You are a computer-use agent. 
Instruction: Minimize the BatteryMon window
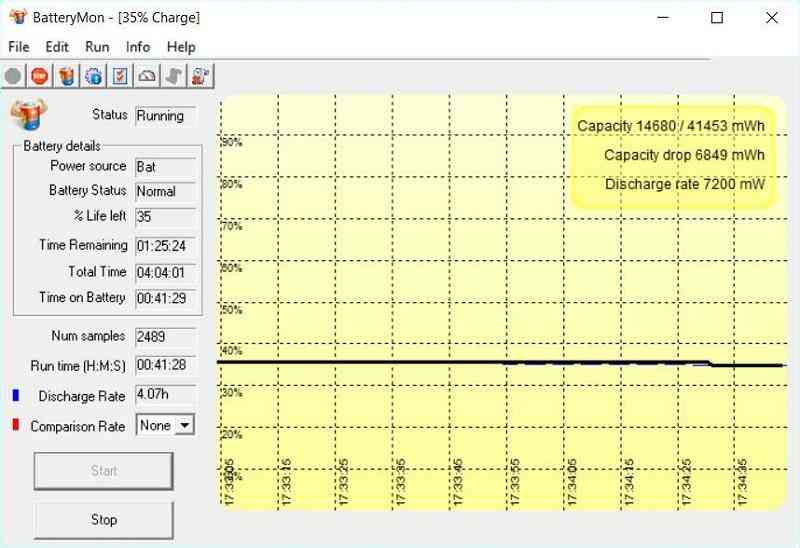(663, 18)
